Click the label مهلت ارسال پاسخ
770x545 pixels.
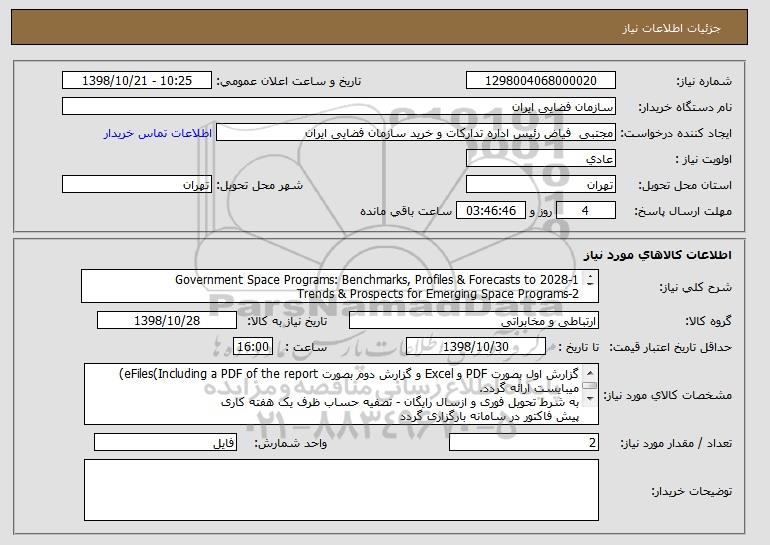683,211
